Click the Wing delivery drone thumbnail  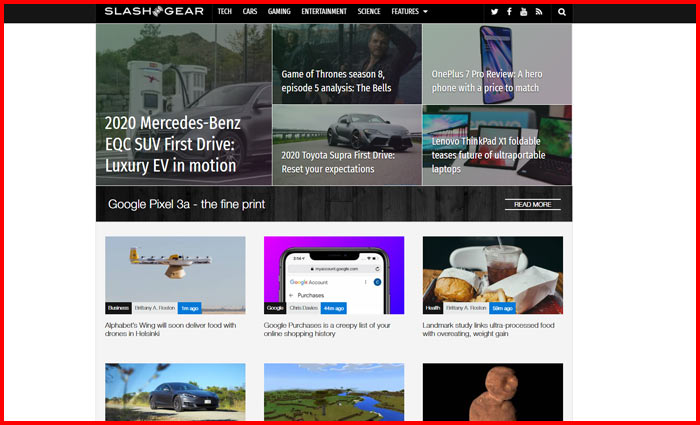[x=175, y=275]
